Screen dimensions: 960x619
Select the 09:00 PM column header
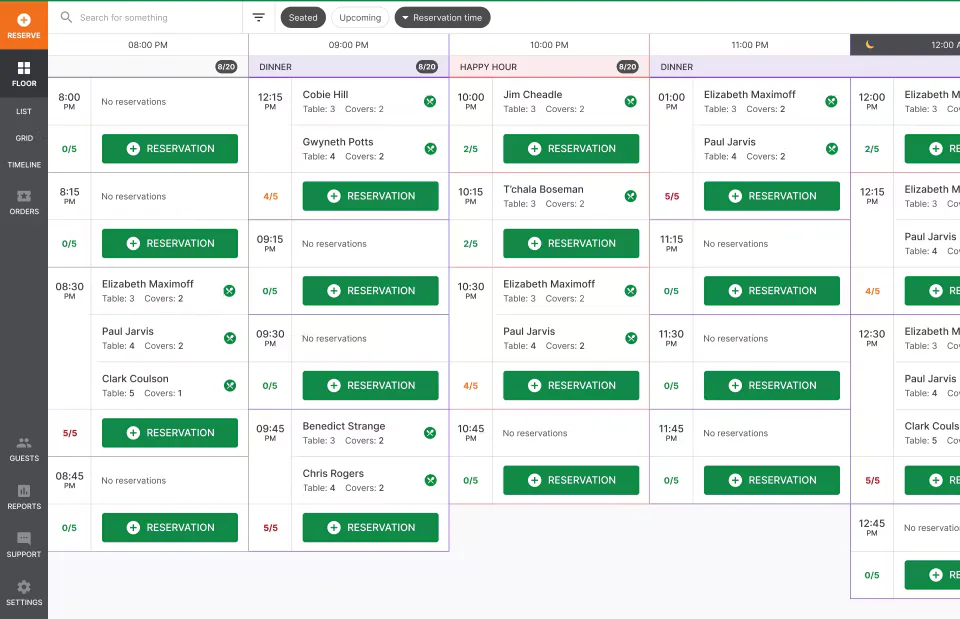click(348, 45)
